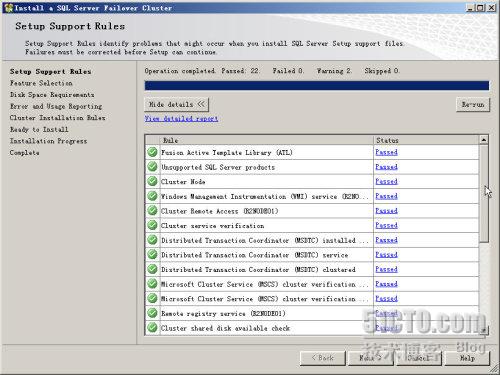The width and height of the screenshot is (500, 375).
Task: Open Passed status for MSDTC installed rule
Action: tap(386, 240)
